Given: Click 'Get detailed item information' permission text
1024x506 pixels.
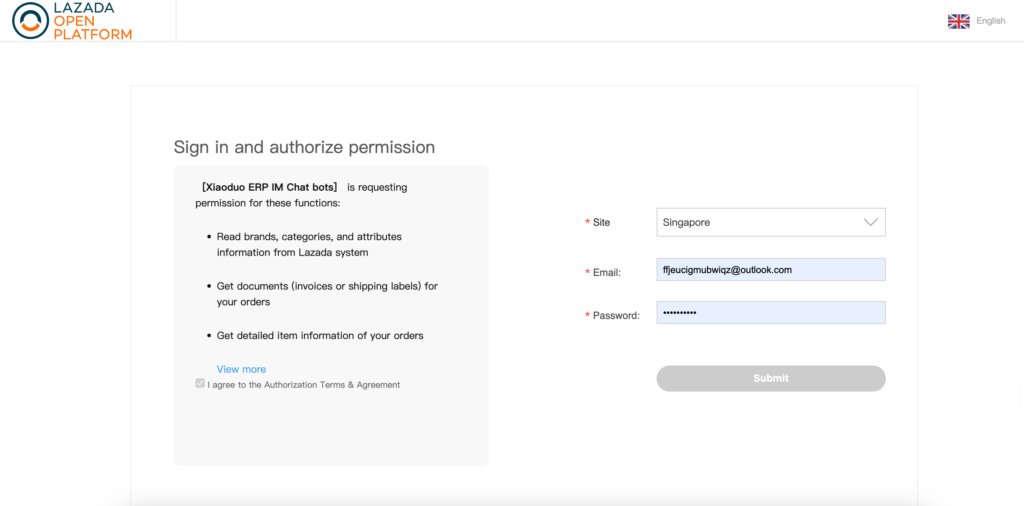Looking at the screenshot, I should 320,336.
